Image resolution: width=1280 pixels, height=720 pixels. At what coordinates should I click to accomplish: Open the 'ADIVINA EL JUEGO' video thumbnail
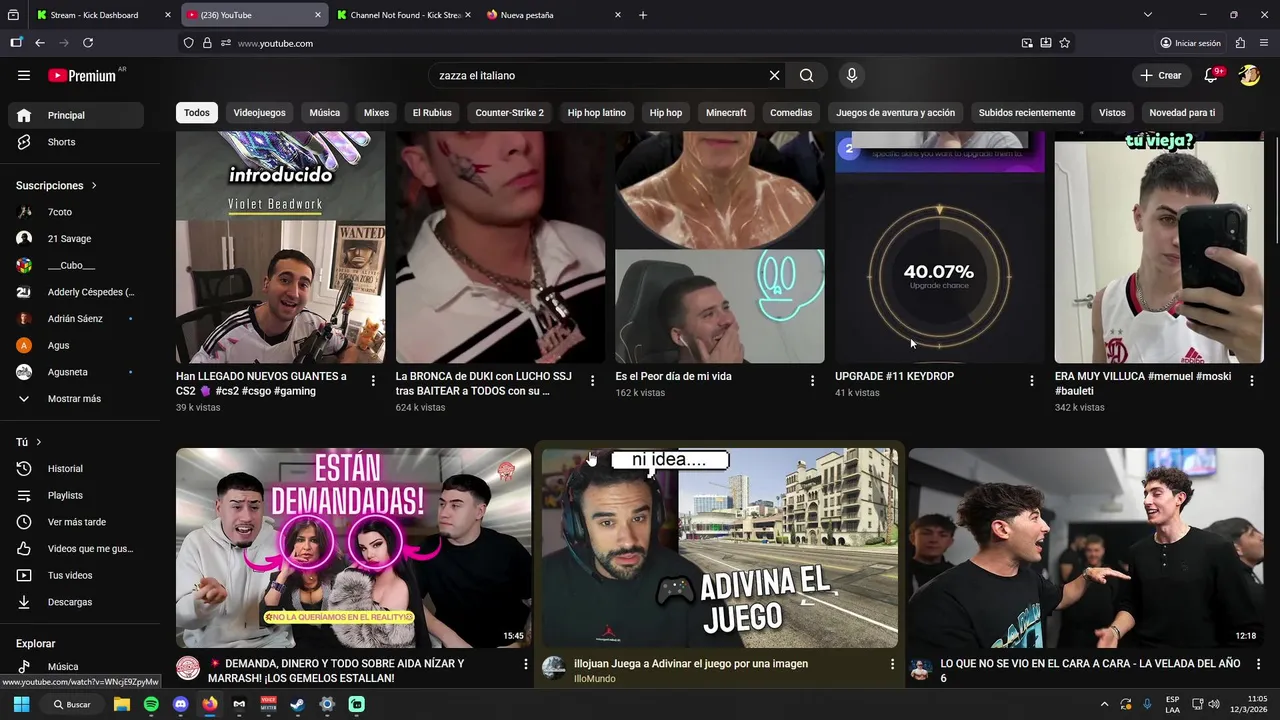(720, 548)
